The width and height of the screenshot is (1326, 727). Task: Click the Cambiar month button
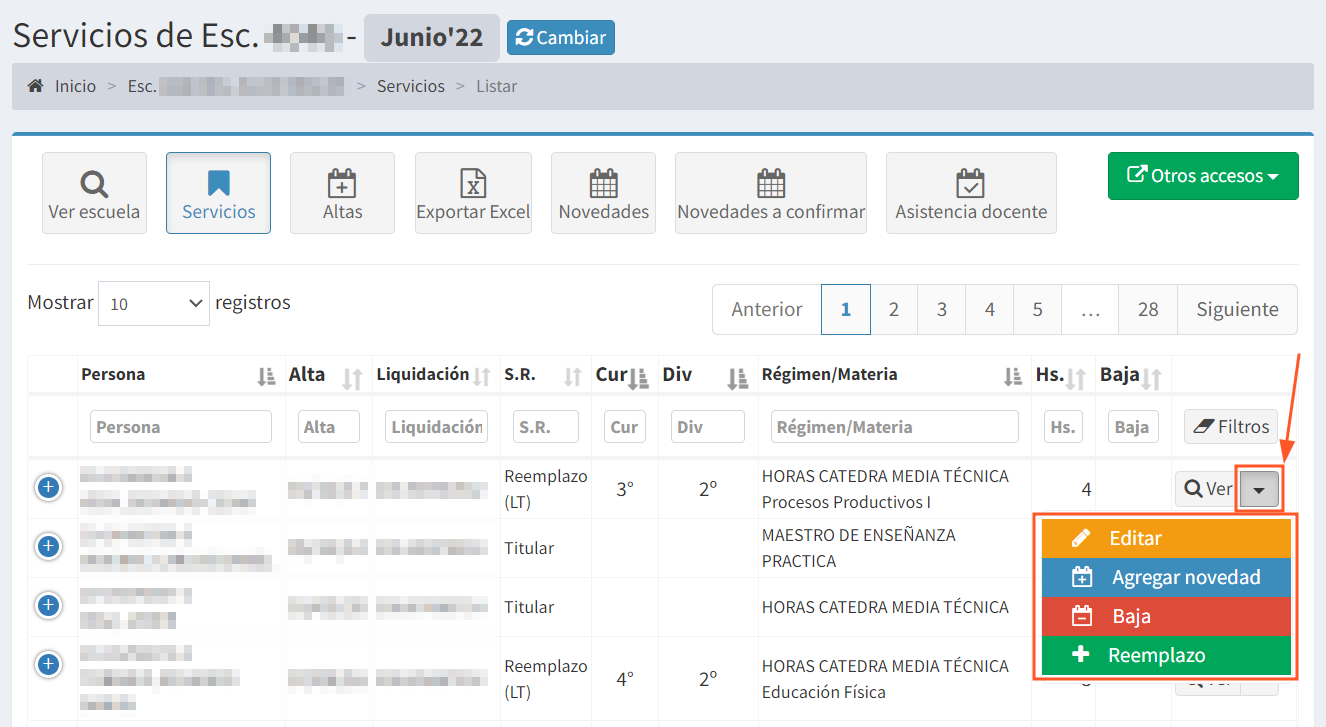coord(561,38)
